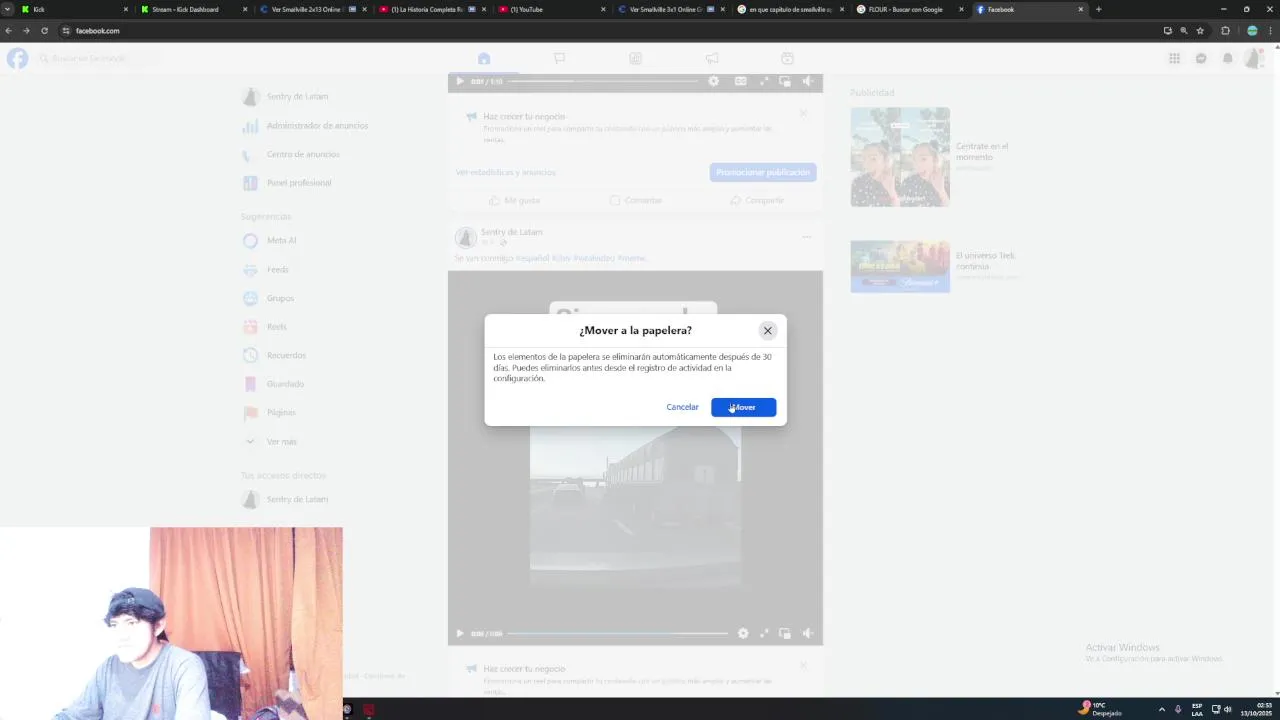
Task: Open the Chrome three-dot menu
Action: tap(1270, 31)
